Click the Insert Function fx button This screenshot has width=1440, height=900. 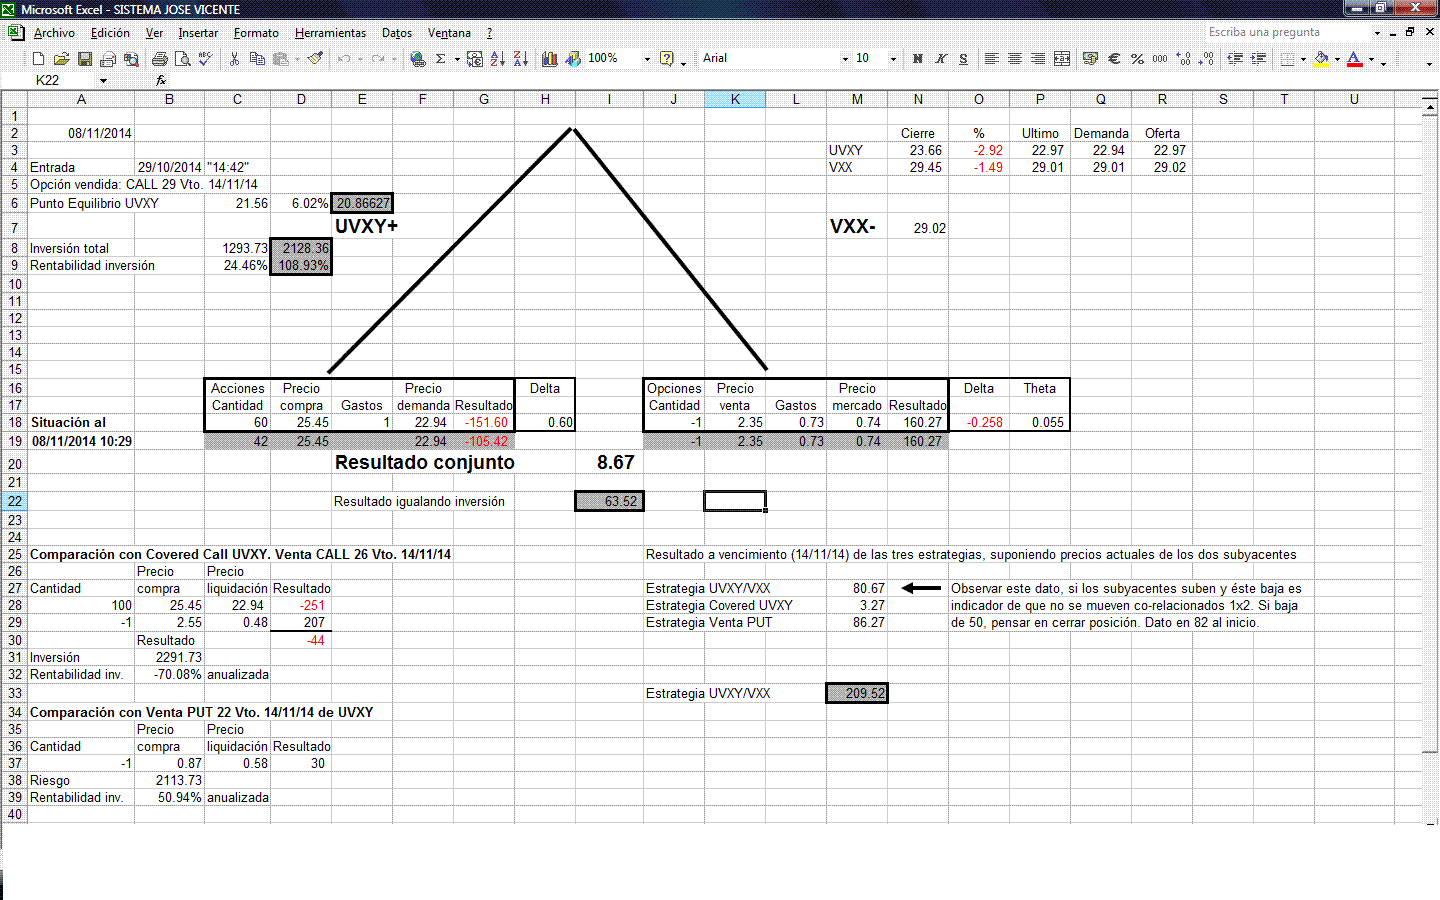coord(161,80)
